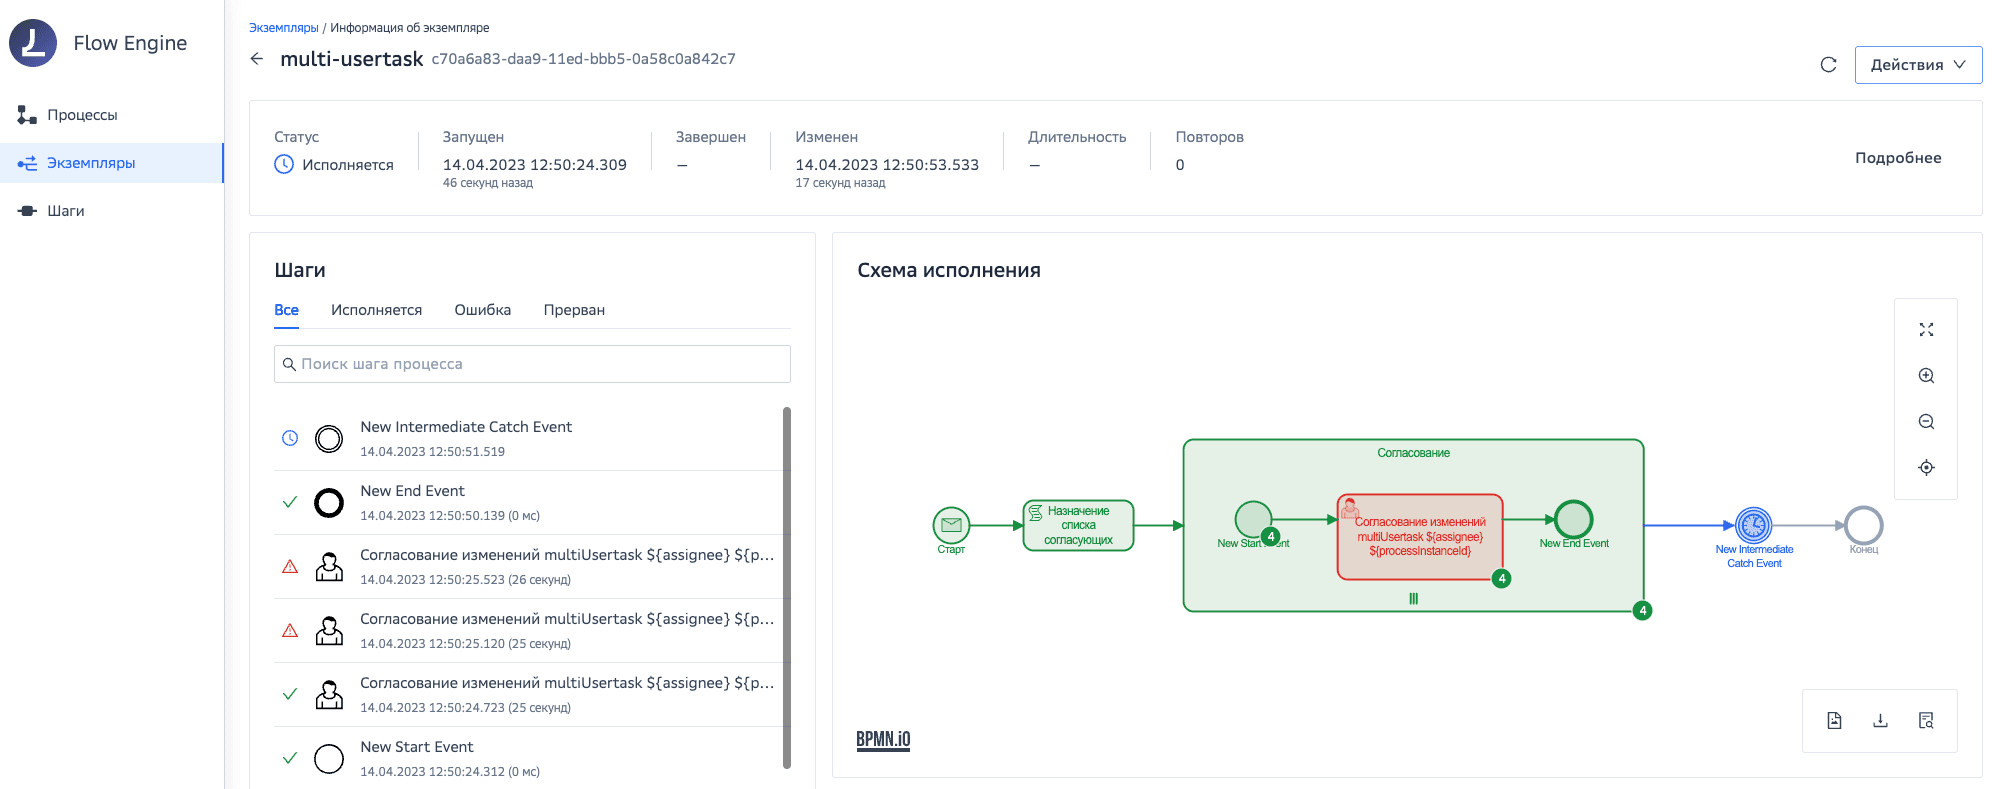Click the error triangle on the 12:50:25.120 step
1998x789 pixels.
(290, 631)
